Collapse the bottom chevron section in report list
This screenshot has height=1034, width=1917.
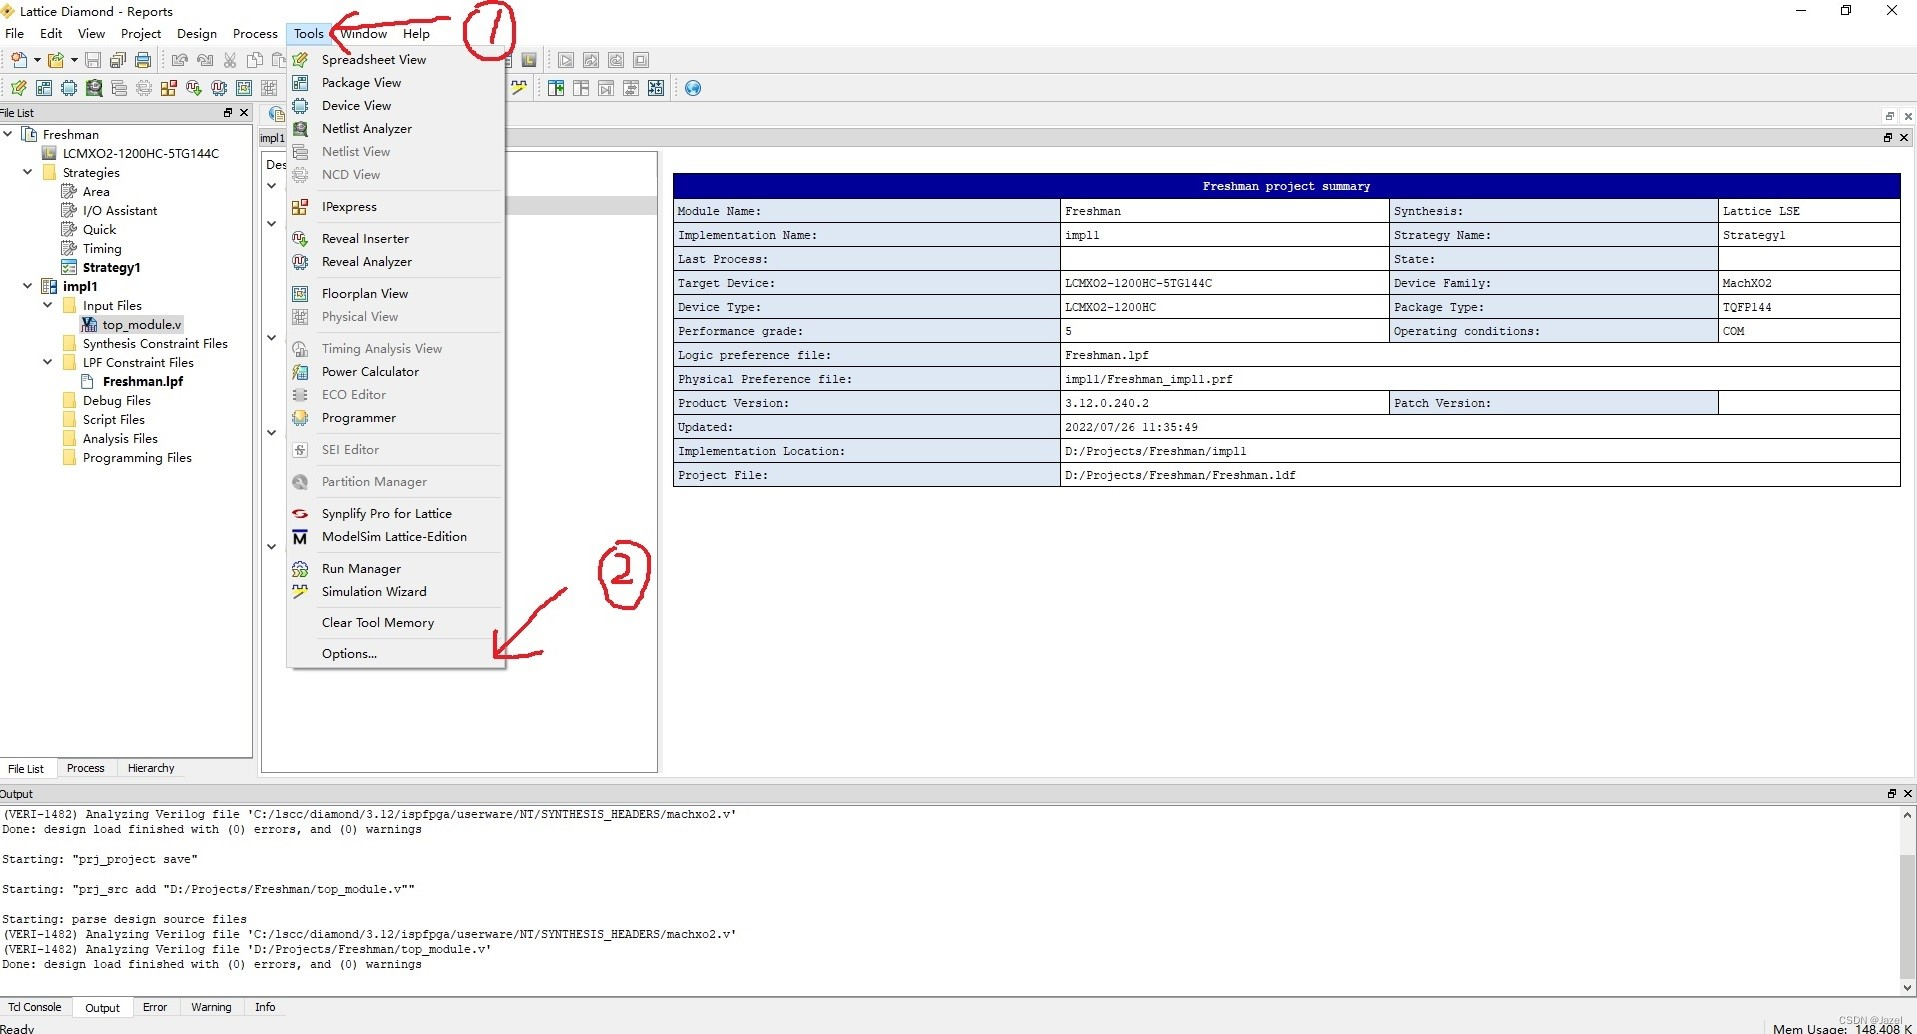[271, 547]
